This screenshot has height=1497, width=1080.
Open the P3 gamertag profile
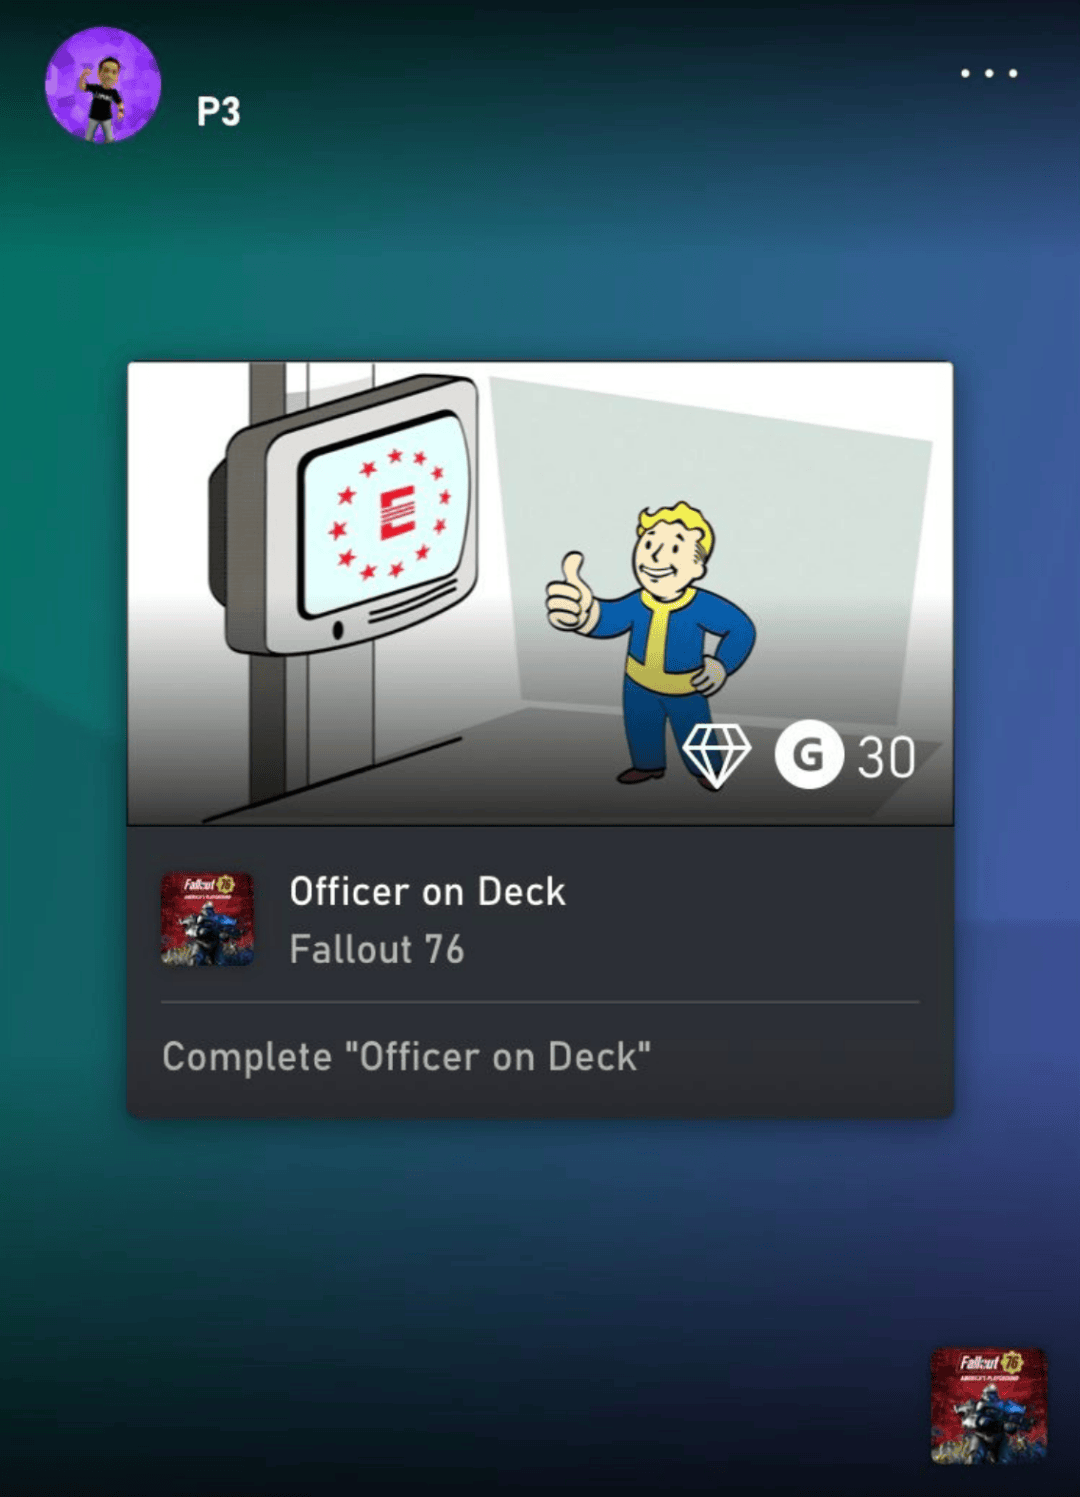point(218,112)
